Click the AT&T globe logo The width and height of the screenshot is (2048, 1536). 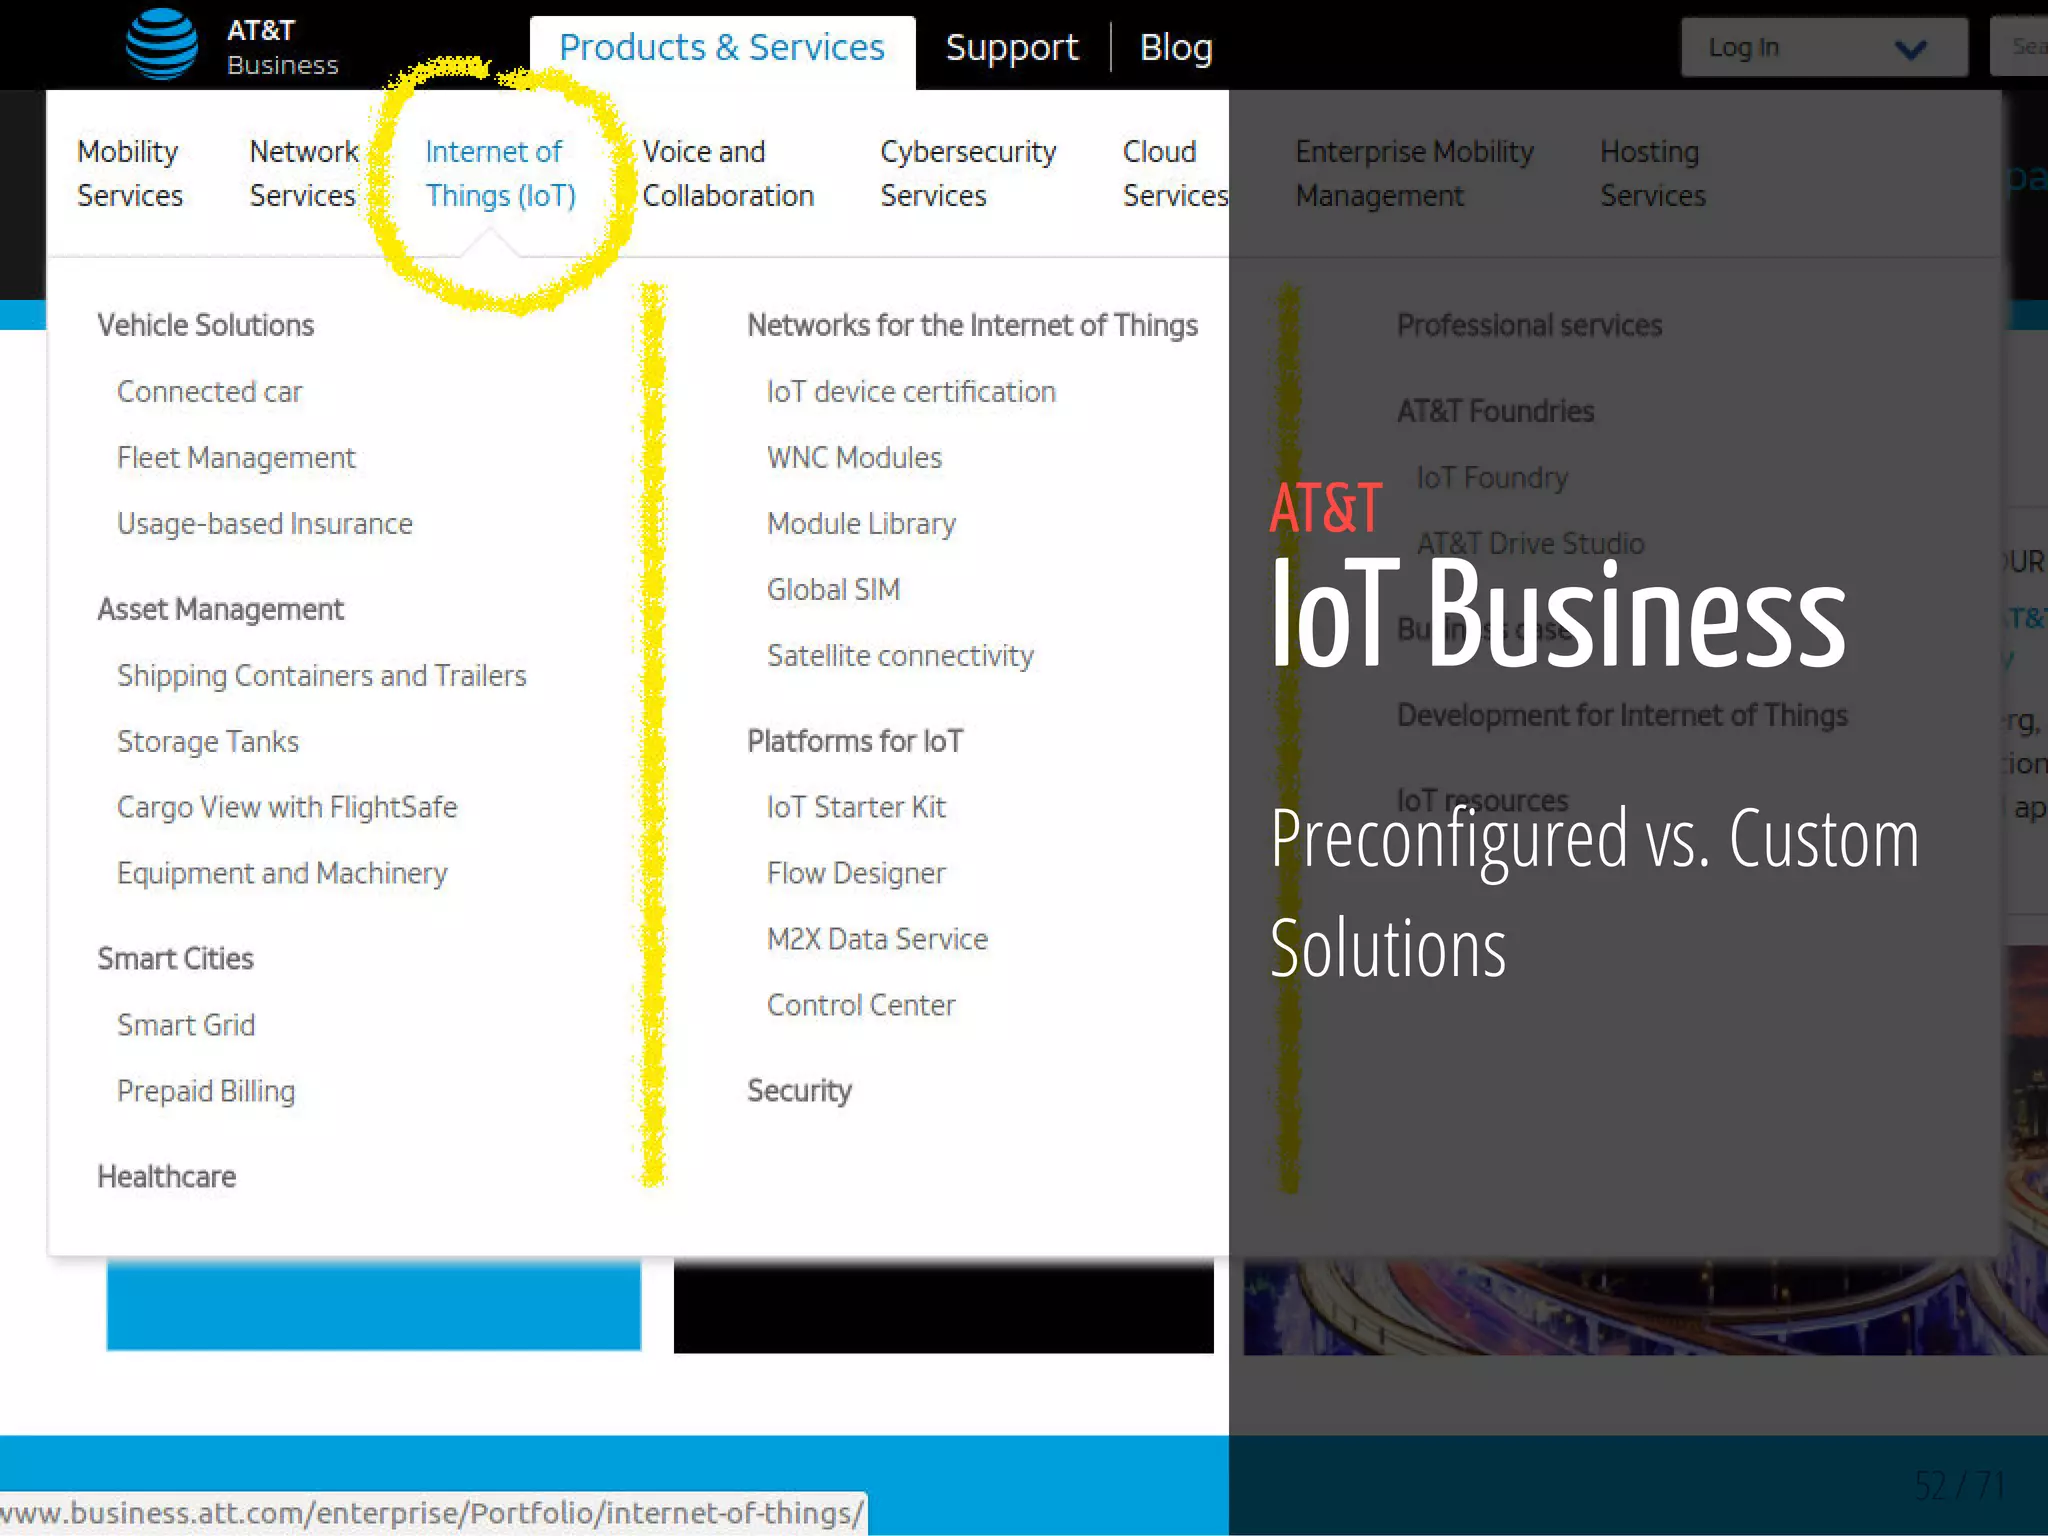(x=162, y=44)
